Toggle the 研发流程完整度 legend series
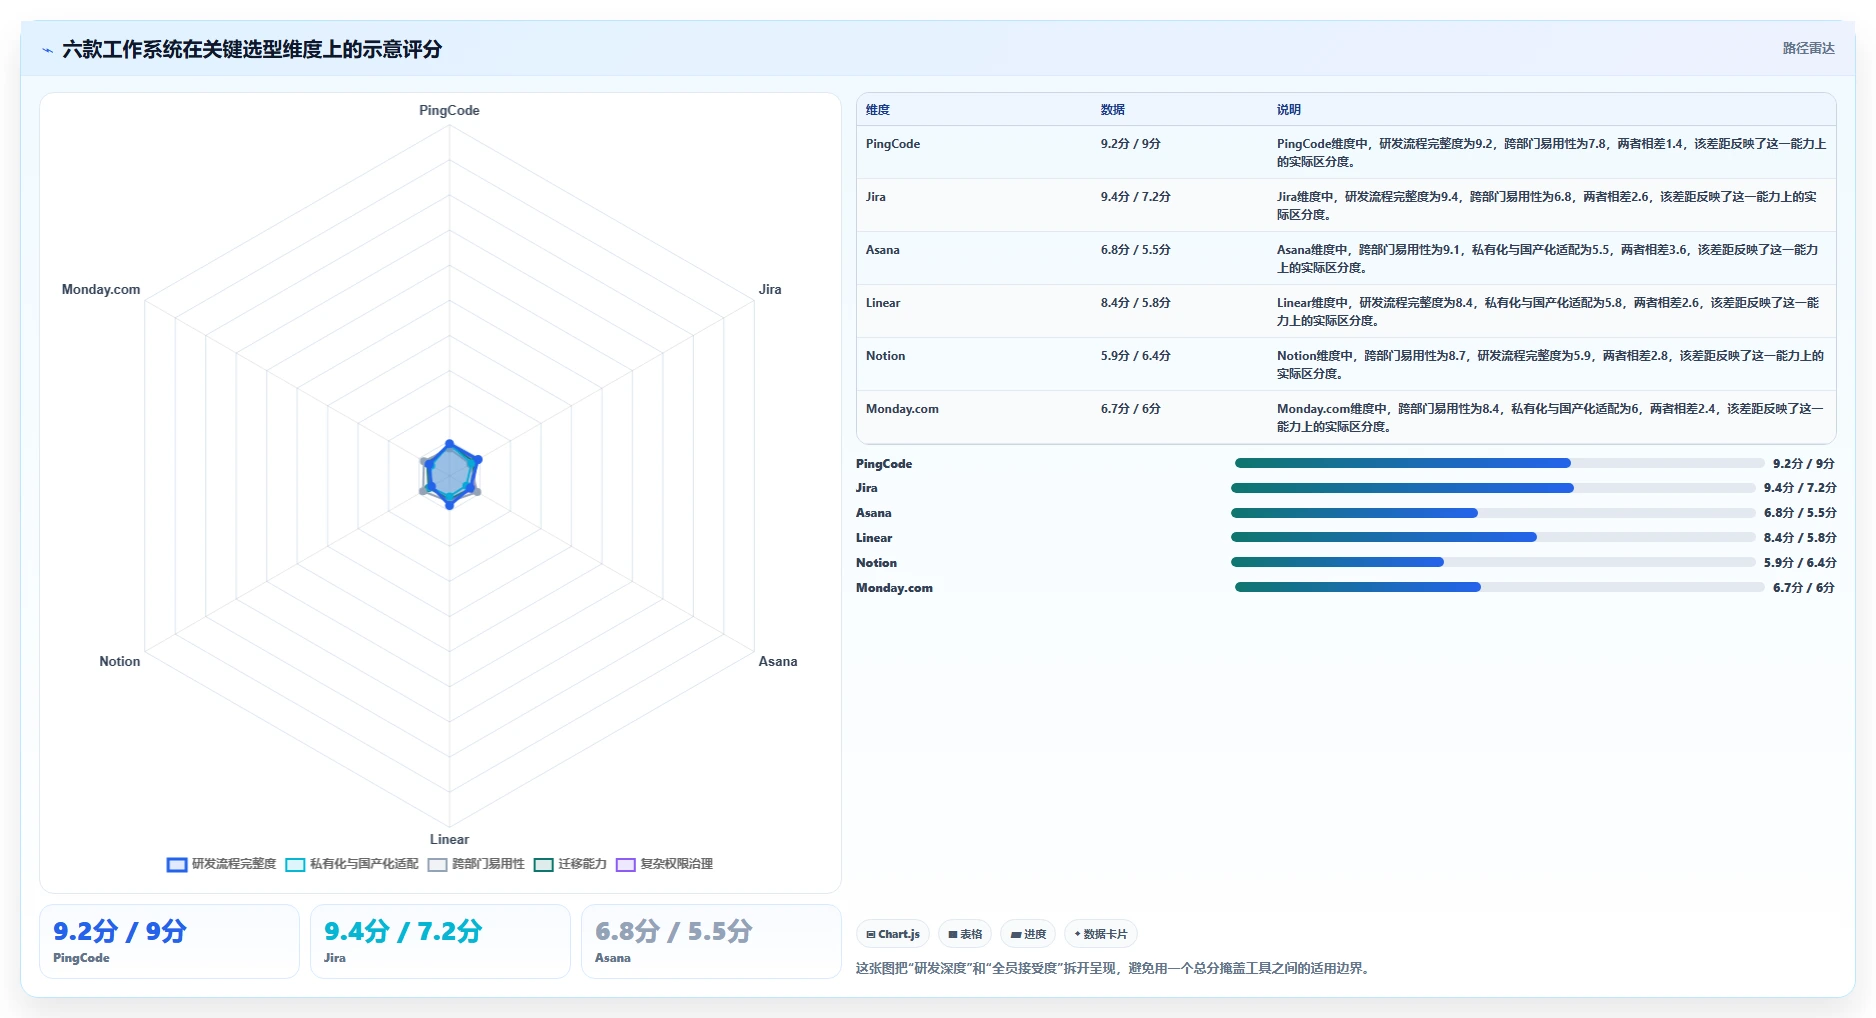Image resolution: width=1876 pixels, height=1018 pixels. tap(221, 864)
